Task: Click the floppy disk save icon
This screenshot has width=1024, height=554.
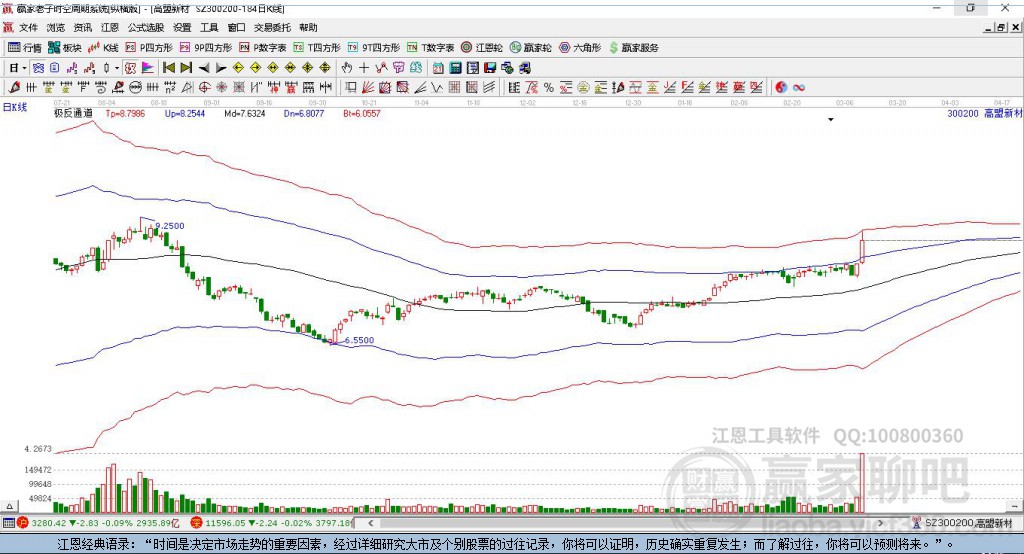Action: pos(490,67)
